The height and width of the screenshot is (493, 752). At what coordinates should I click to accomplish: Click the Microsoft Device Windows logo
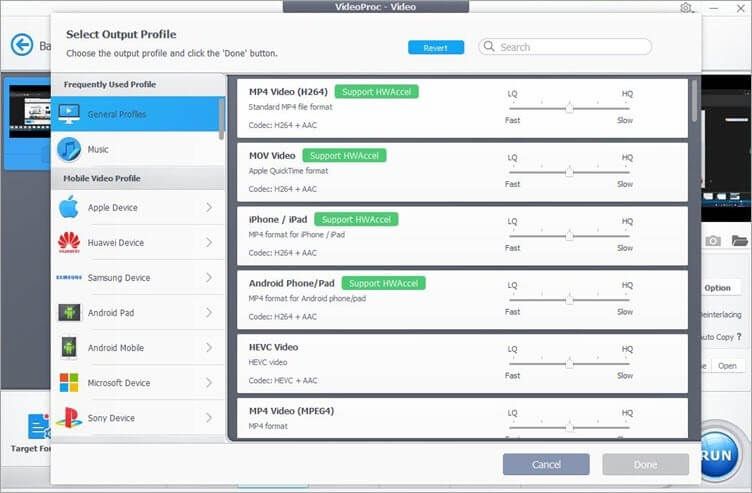68,383
